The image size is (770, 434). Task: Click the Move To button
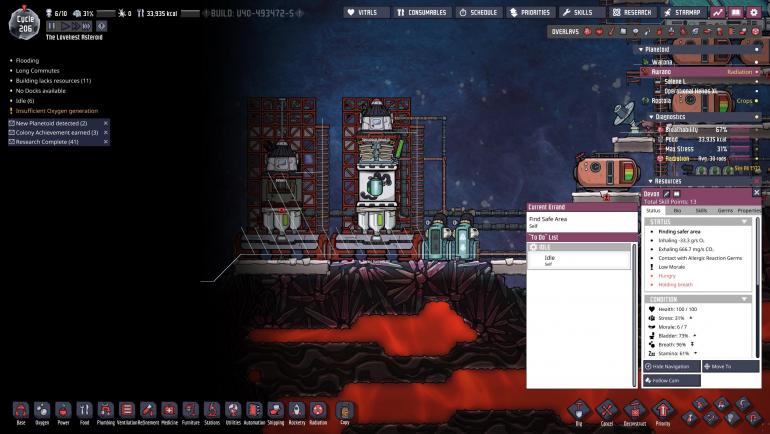click(731, 366)
